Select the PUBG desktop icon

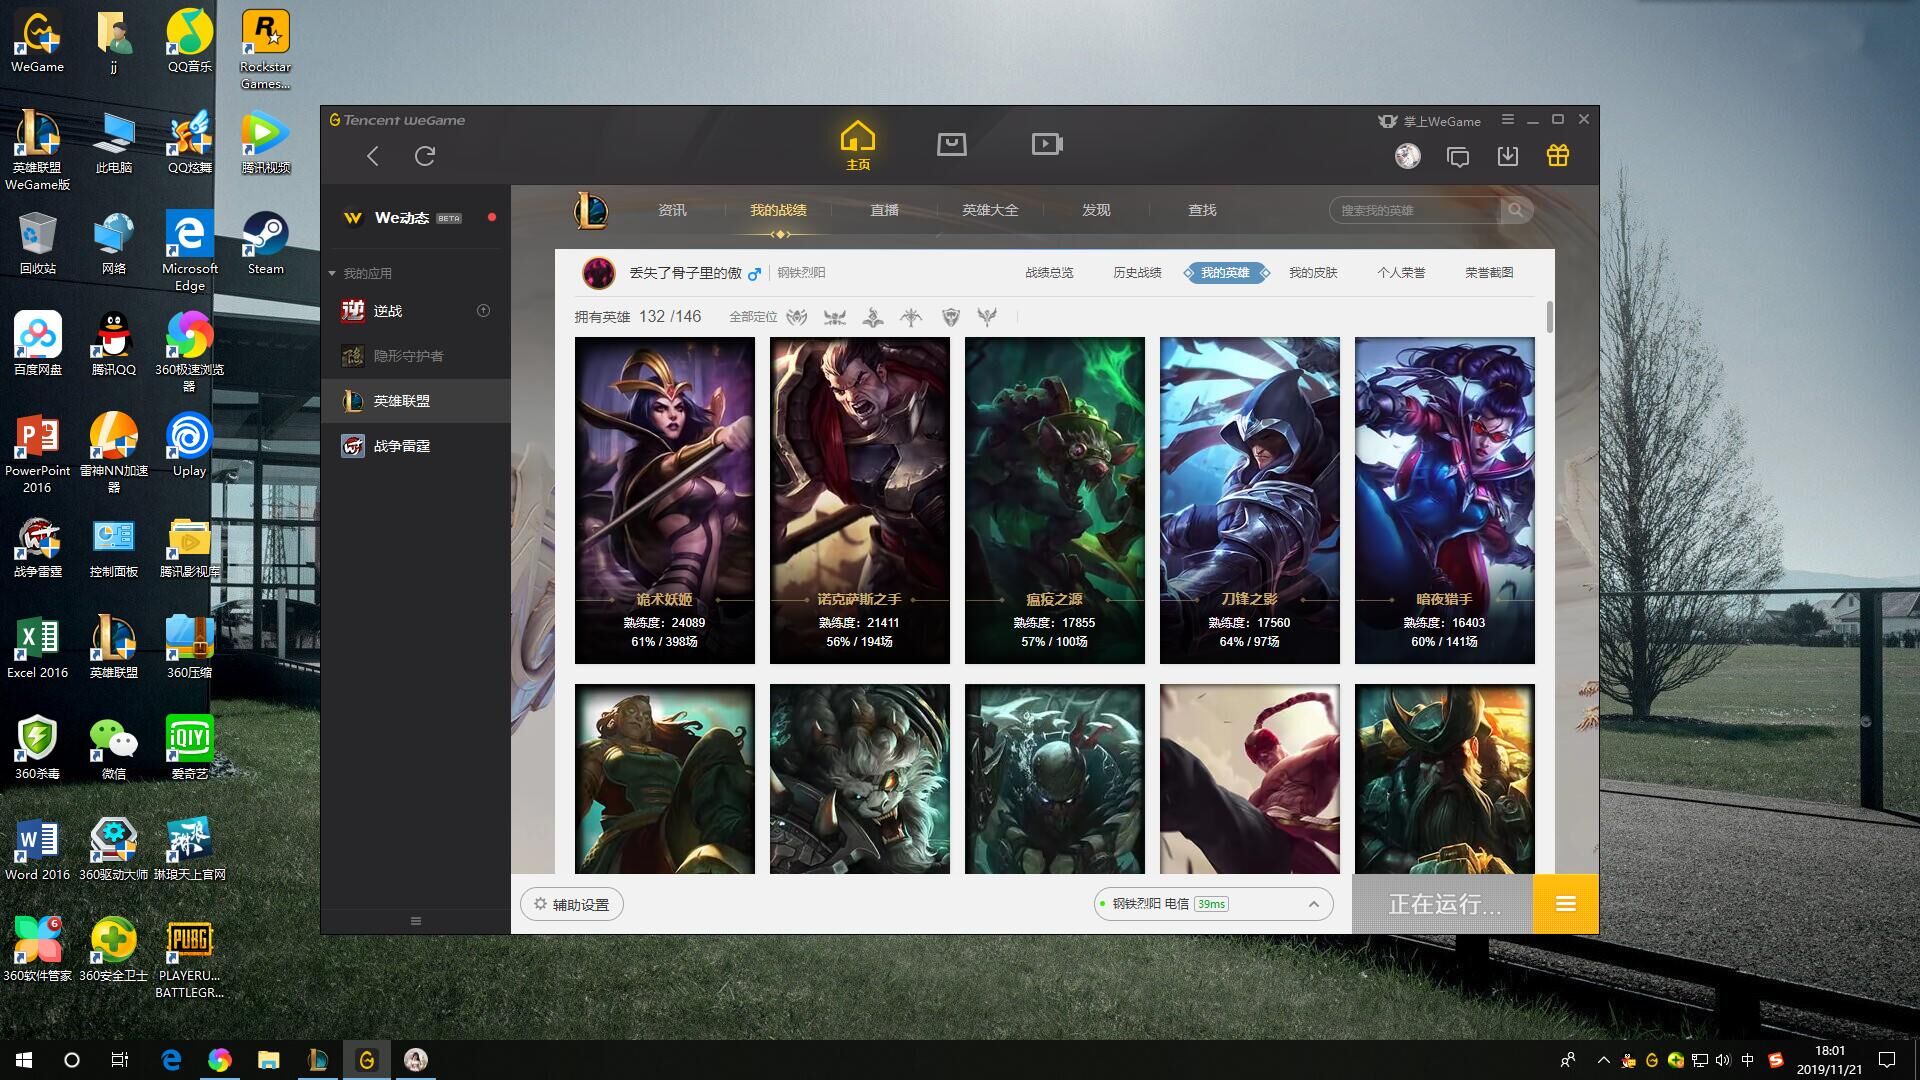tap(189, 959)
